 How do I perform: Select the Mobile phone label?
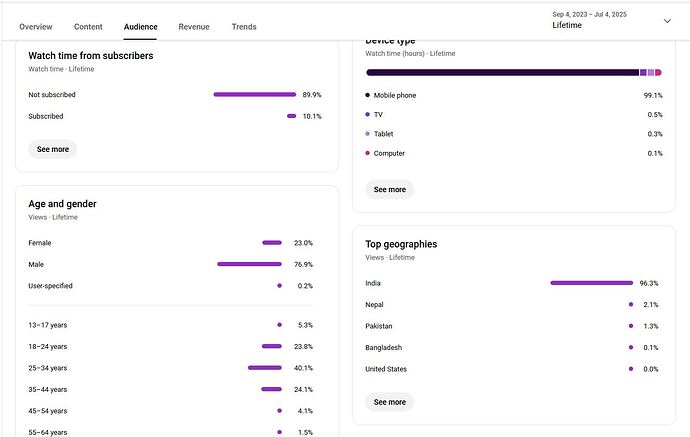[x=395, y=95]
